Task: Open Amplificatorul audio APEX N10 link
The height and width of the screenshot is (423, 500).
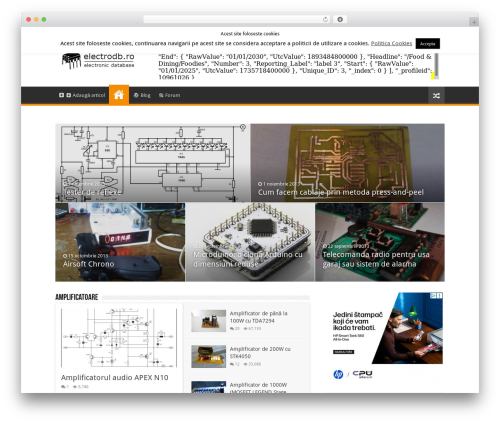Action: 114,377
